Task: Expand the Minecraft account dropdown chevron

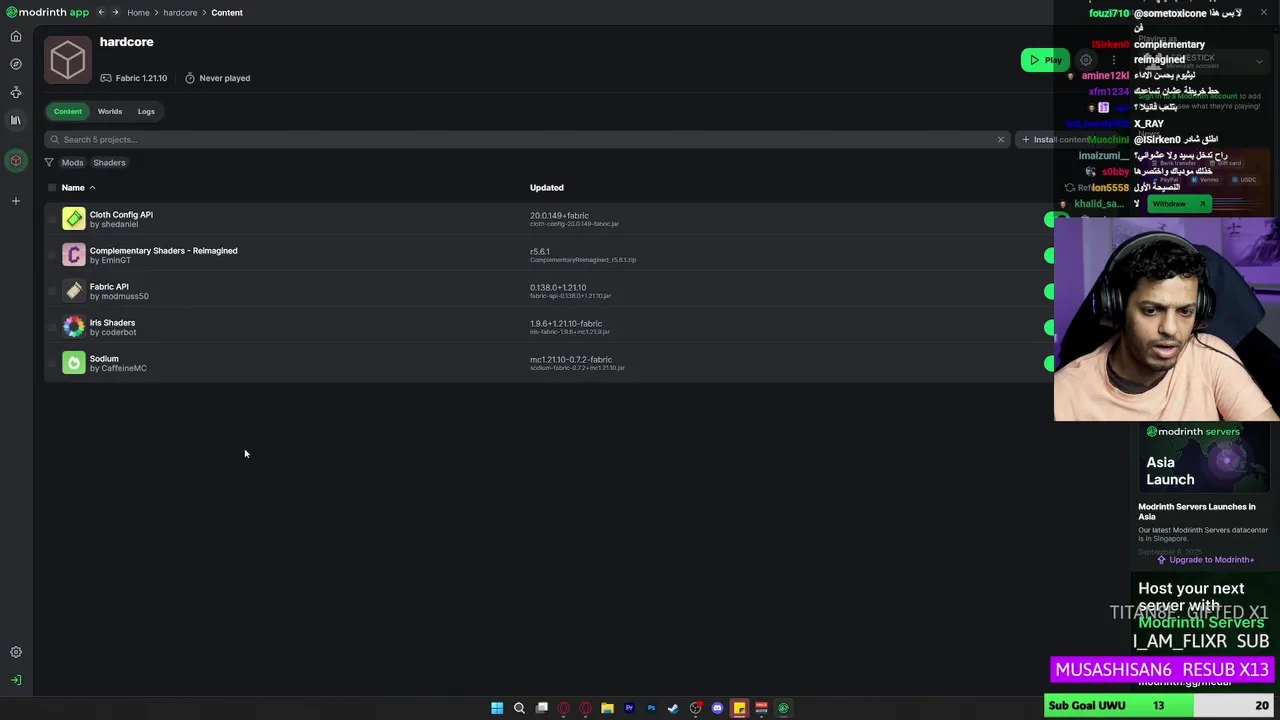Action: point(1259,61)
